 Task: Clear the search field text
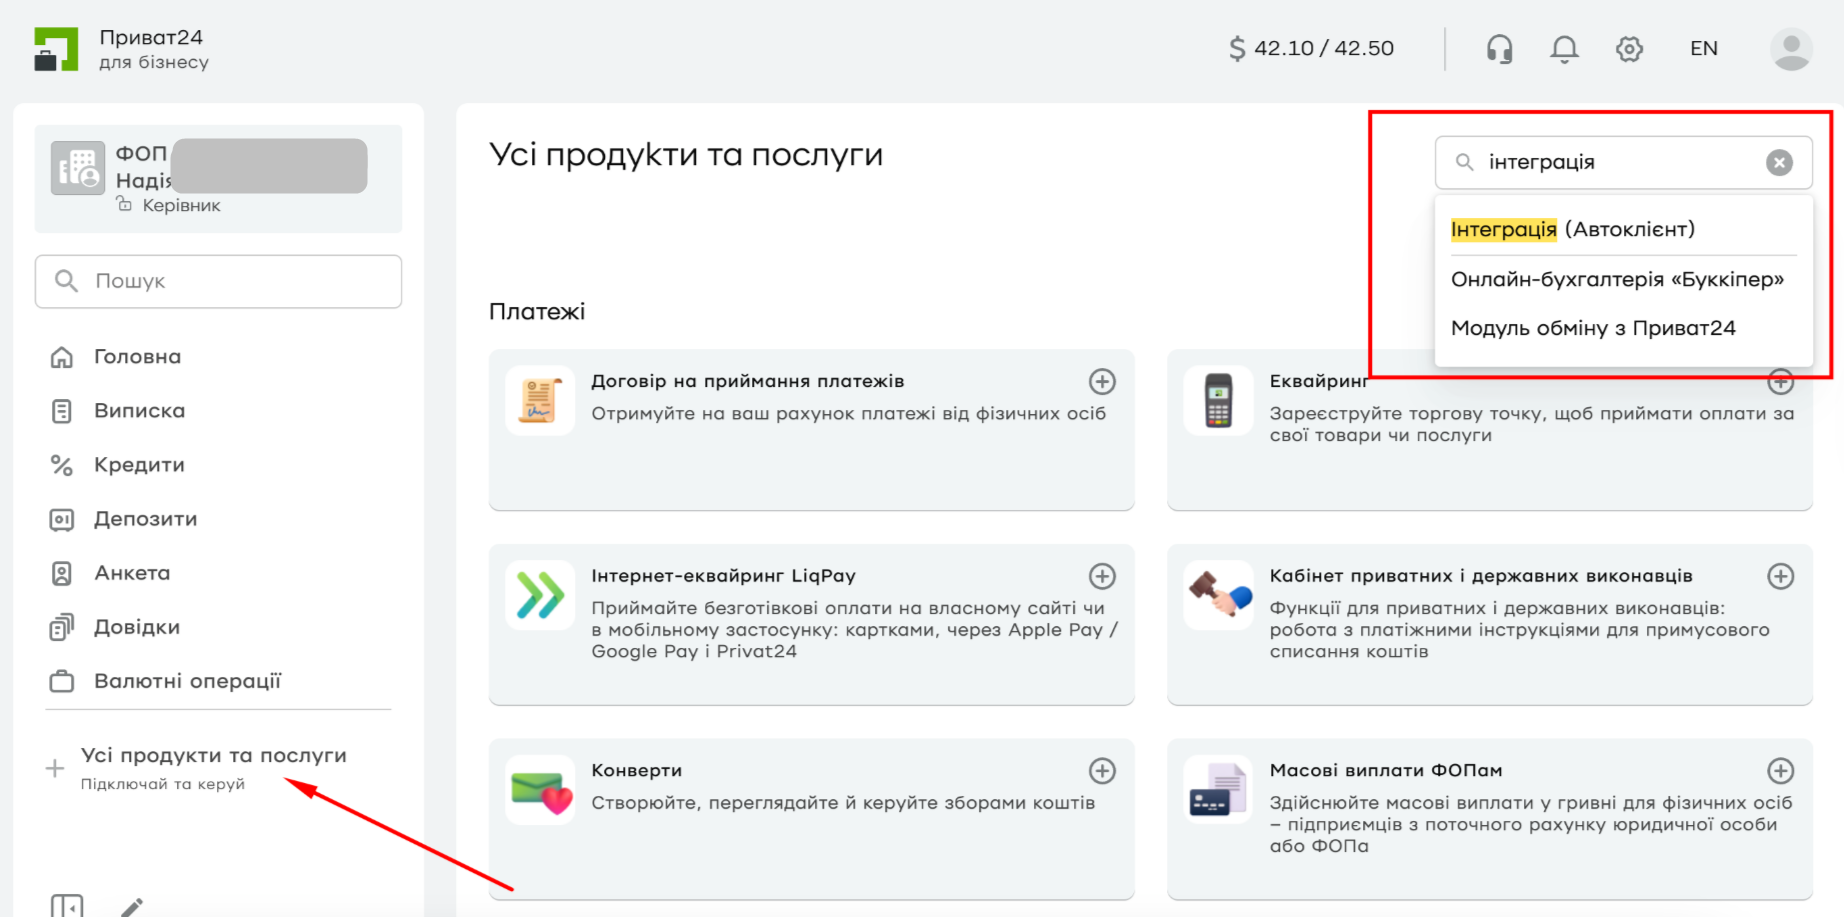coord(1779,163)
